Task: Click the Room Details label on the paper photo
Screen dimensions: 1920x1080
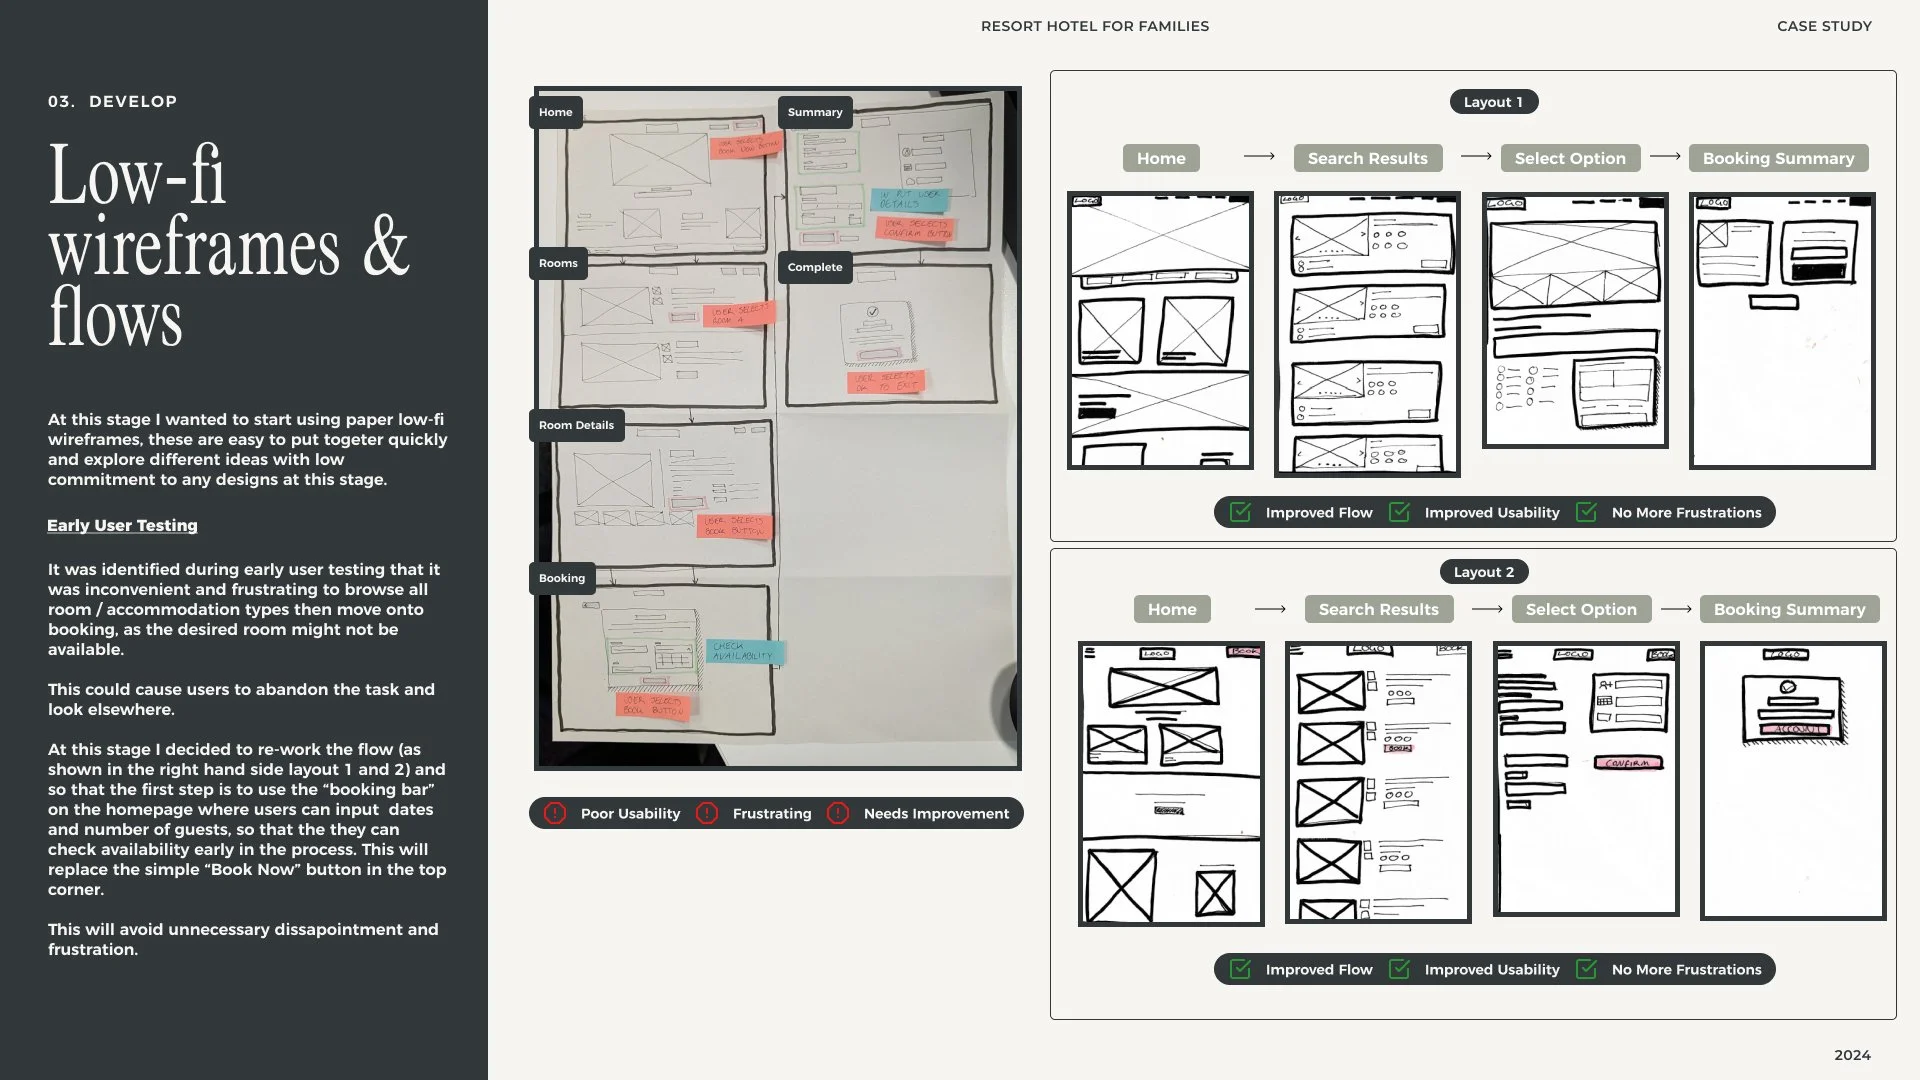Action: [x=576, y=425]
